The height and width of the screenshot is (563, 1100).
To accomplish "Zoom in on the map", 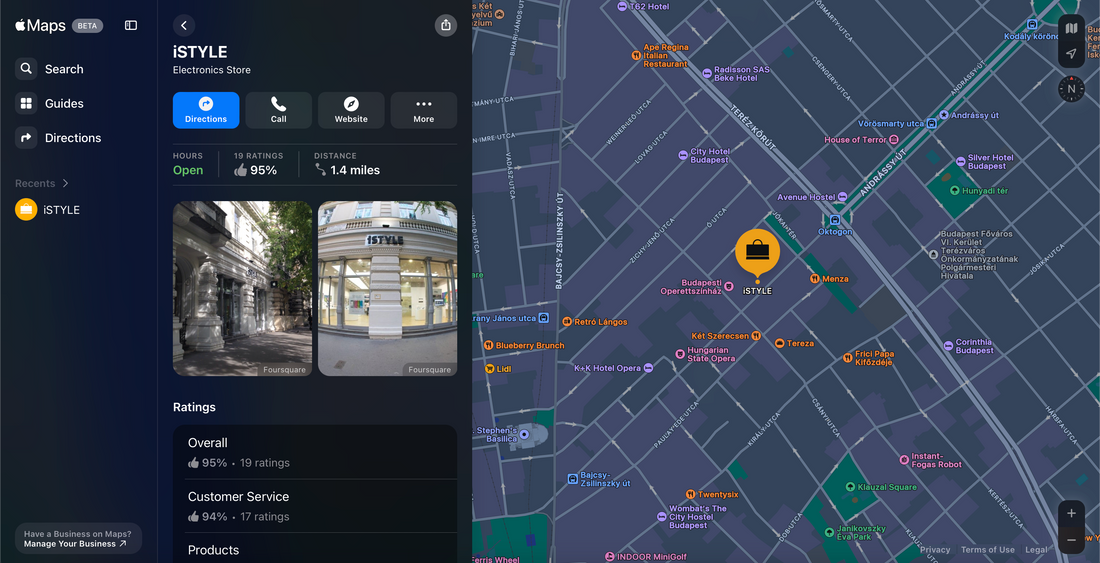I will click(1071, 514).
